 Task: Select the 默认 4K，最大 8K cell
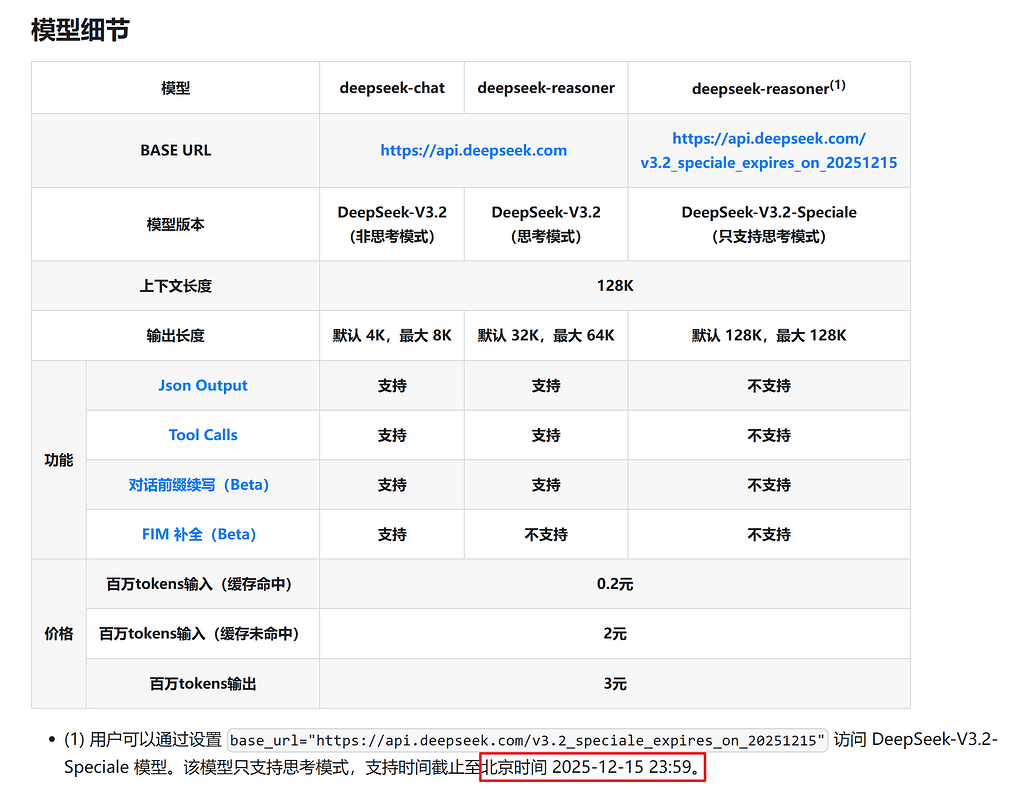tap(392, 336)
